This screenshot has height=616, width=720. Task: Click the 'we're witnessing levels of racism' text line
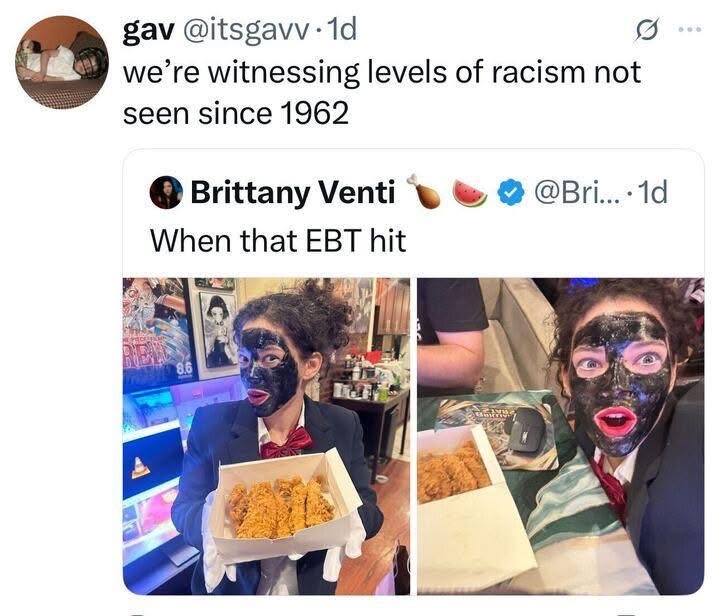tap(382, 72)
